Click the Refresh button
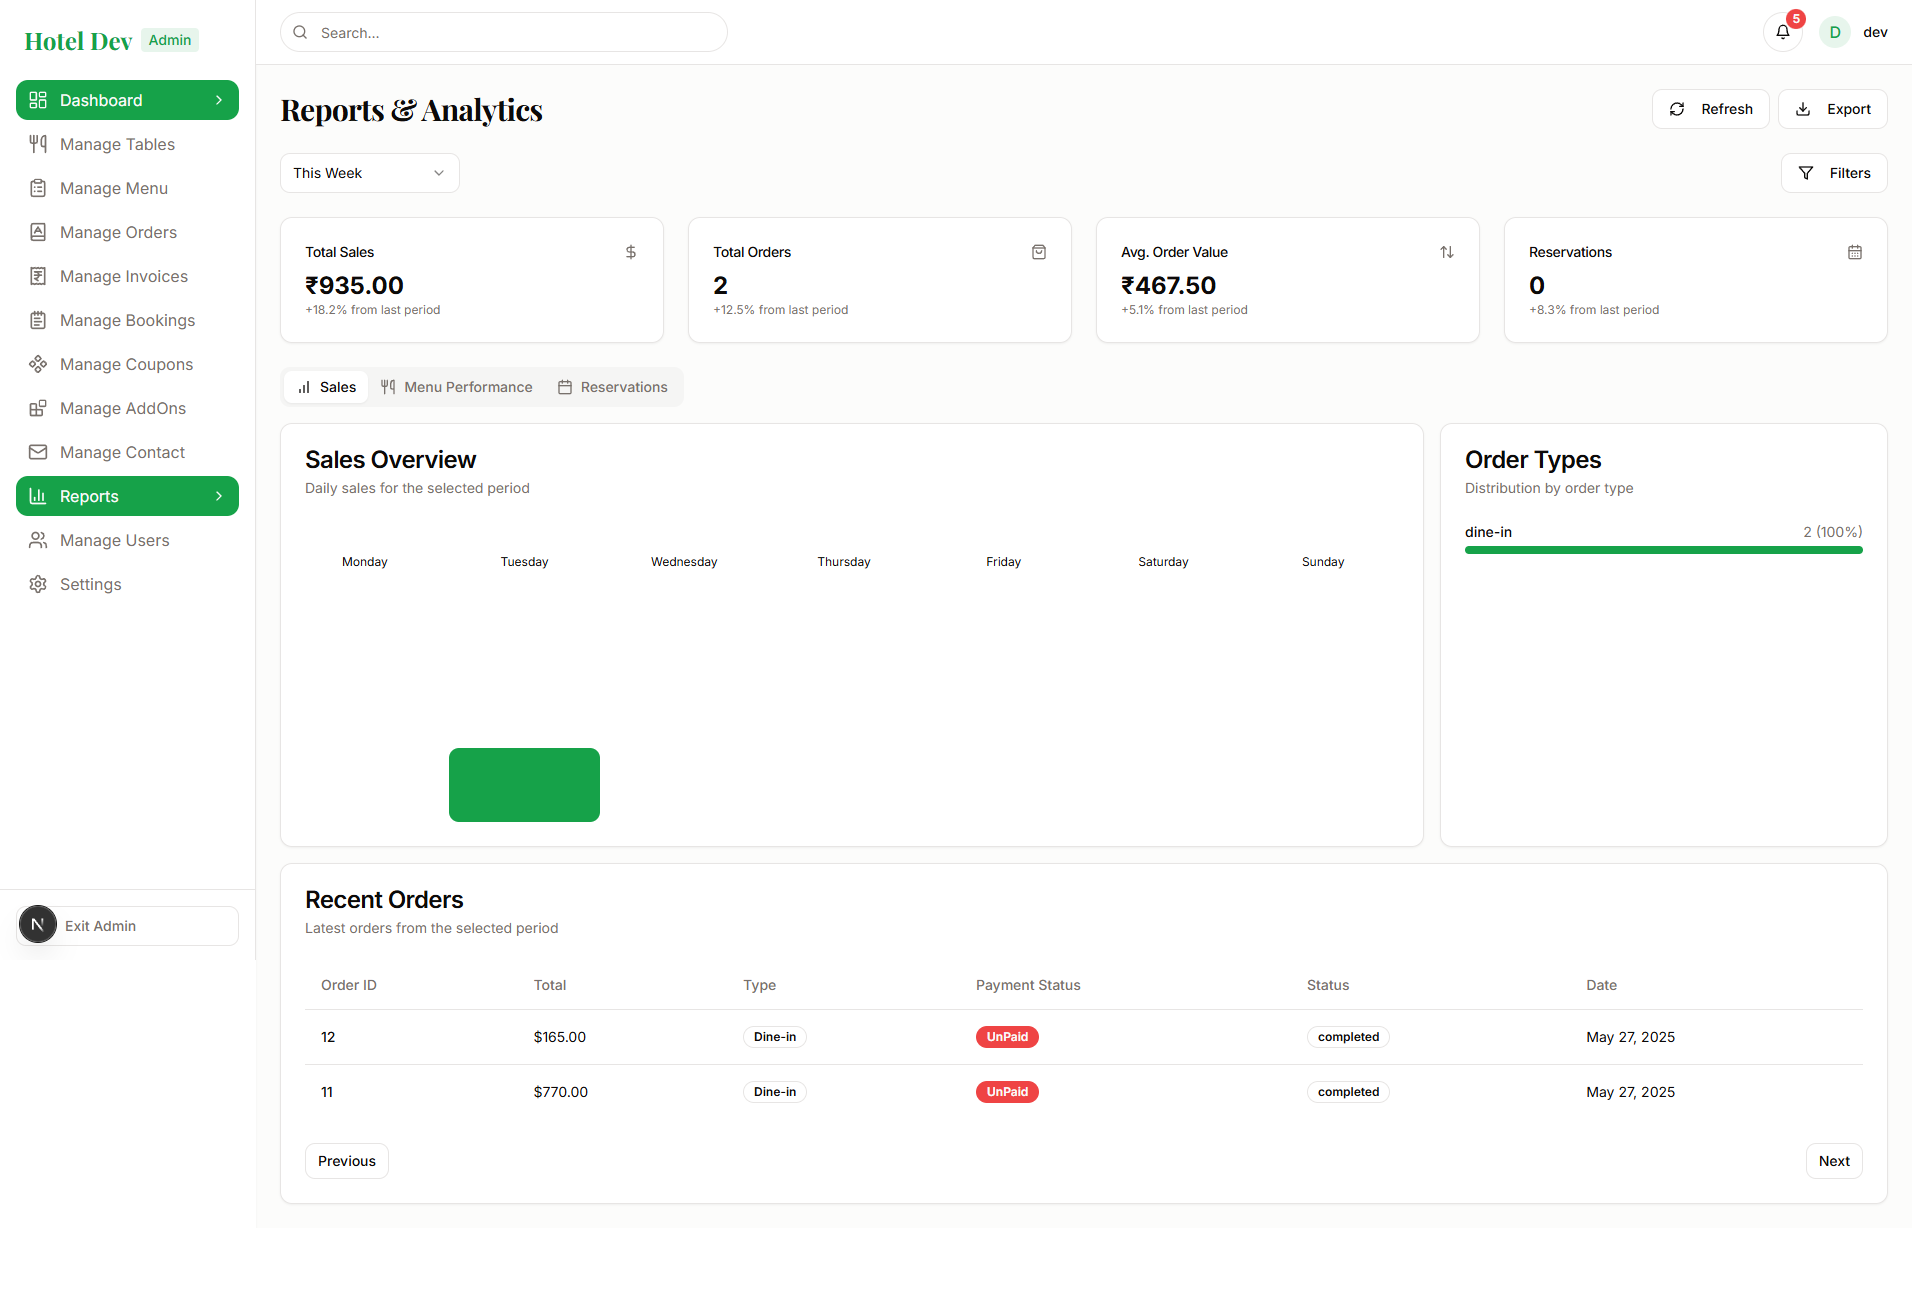Screen dimensions: 1912x1314 tap(1710, 109)
